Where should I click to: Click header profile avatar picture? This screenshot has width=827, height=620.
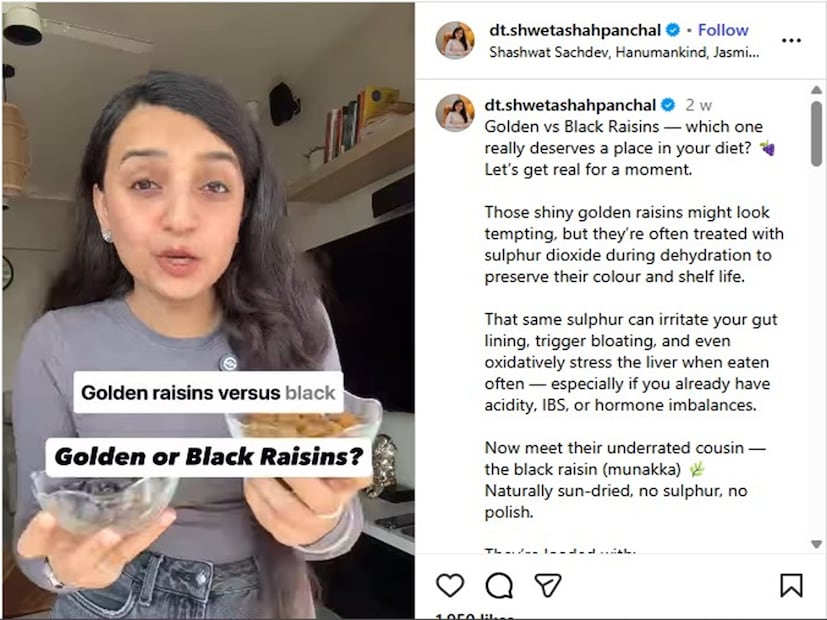tap(455, 40)
